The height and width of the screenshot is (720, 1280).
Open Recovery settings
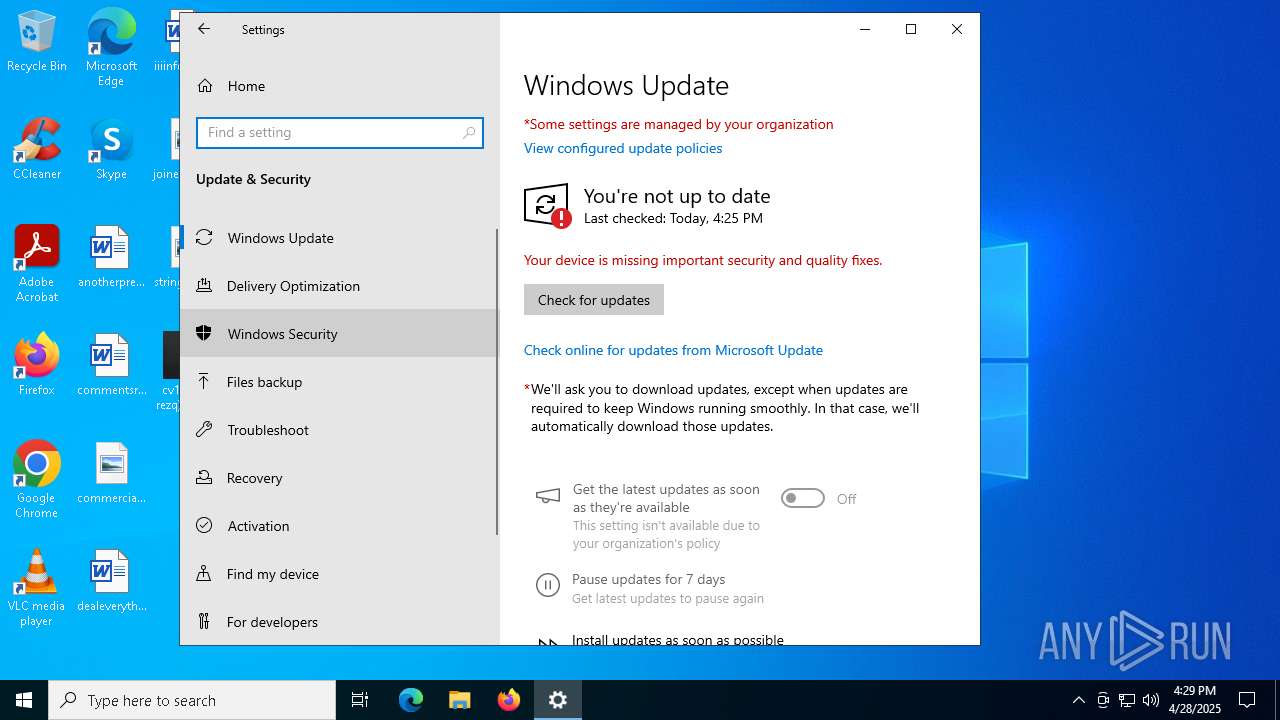coord(339,478)
